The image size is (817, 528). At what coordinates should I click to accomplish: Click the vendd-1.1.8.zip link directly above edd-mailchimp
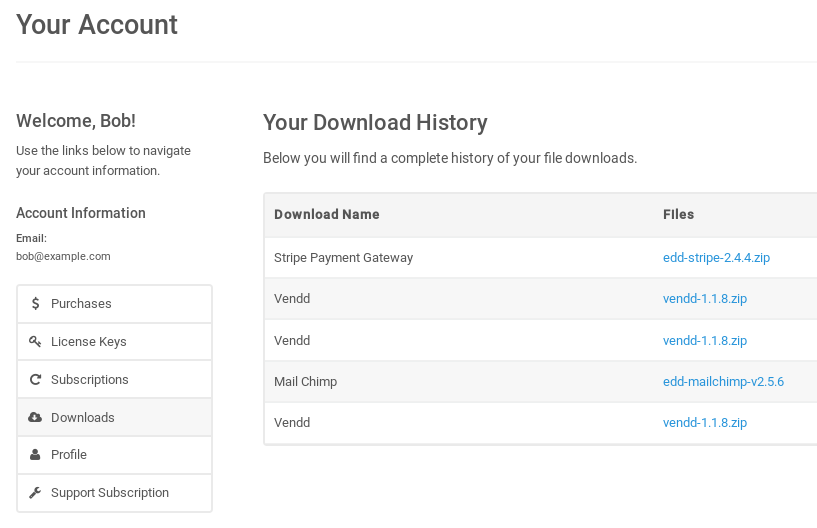pos(705,341)
